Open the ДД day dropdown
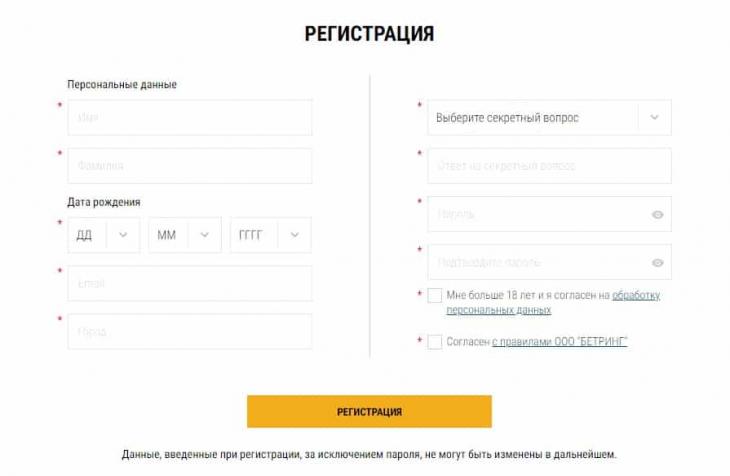730x476 pixels. click(x=104, y=235)
